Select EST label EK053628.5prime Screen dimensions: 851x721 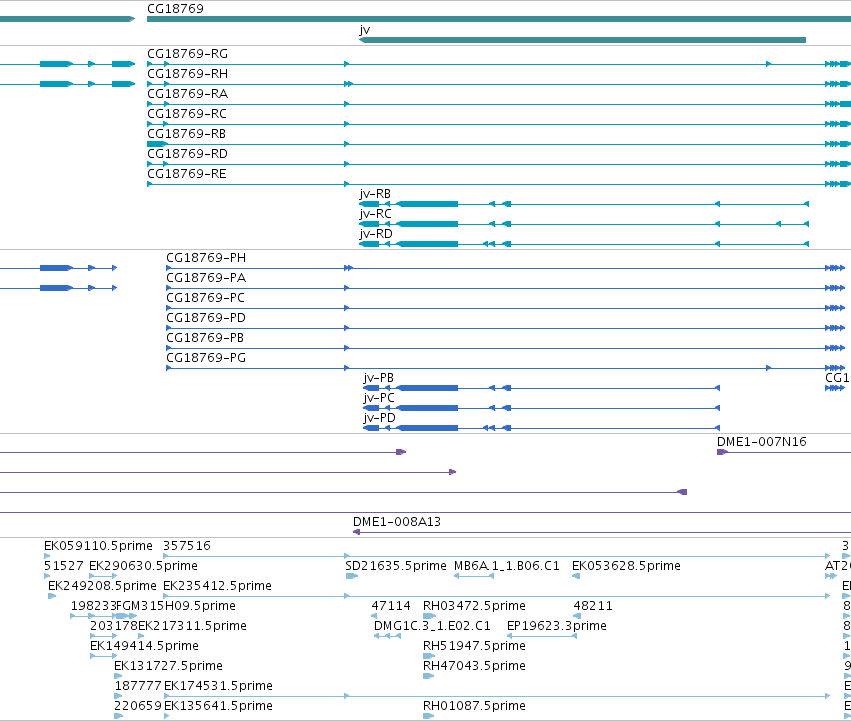click(626, 566)
